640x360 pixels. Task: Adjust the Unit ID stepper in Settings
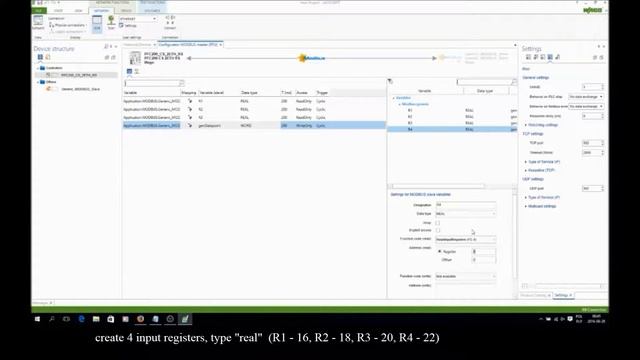click(x=602, y=87)
